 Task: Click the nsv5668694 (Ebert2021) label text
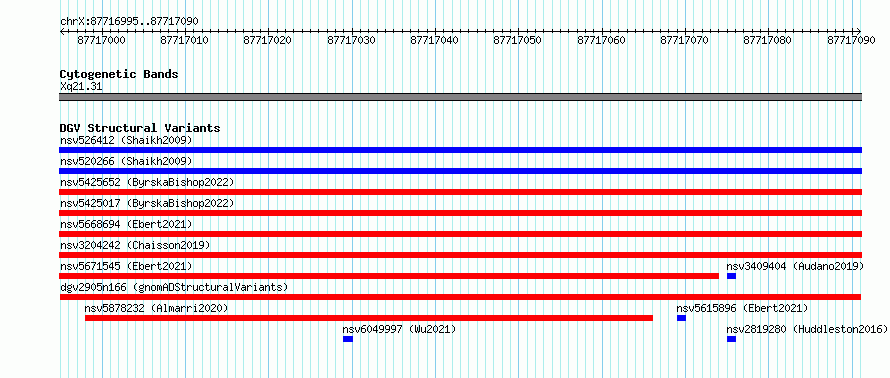(x=126, y=224)
